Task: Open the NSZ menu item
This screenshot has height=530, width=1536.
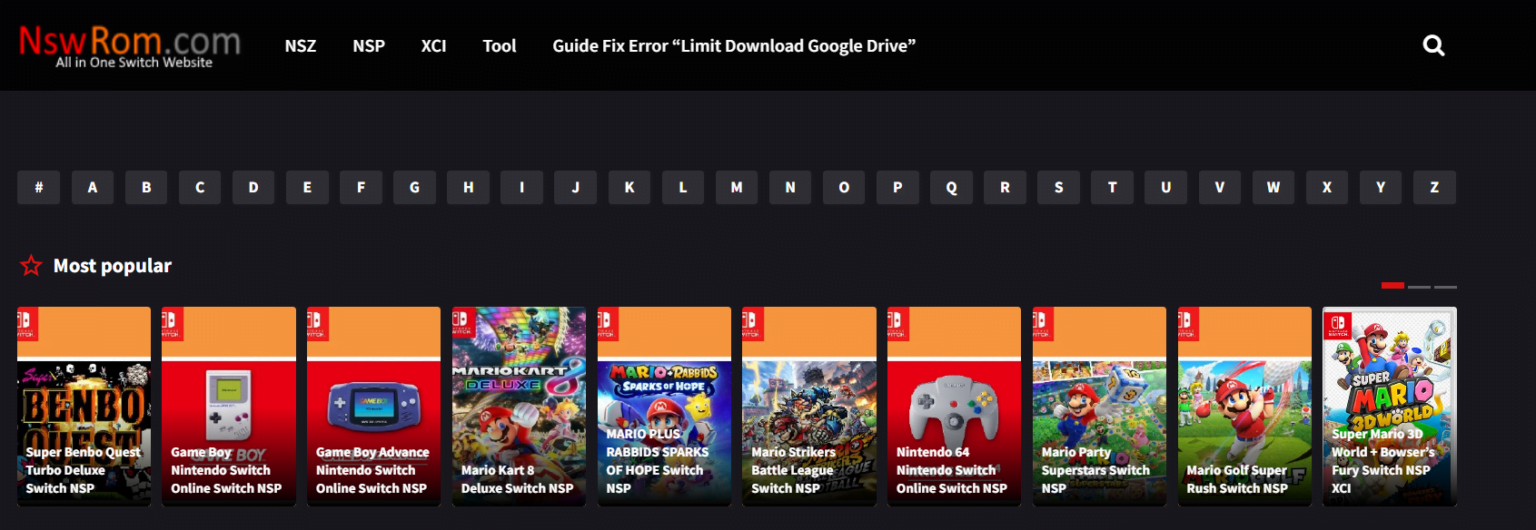Action: (x=300, y=45)
